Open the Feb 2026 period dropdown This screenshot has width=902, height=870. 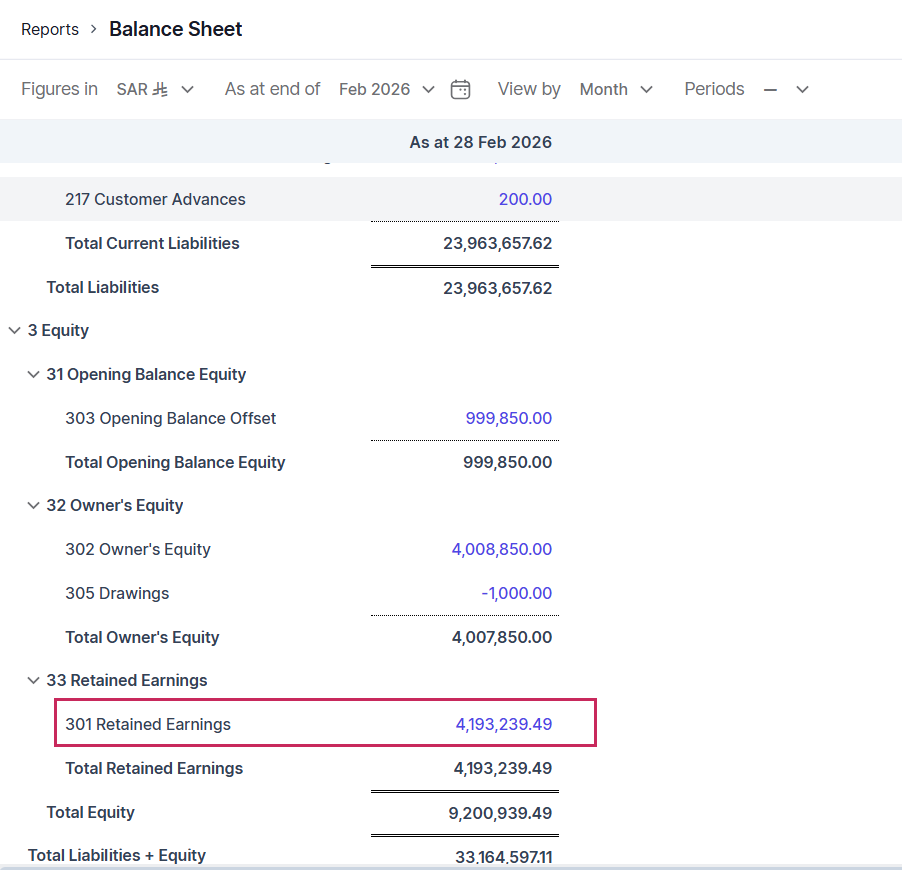[x=386, y=89]
